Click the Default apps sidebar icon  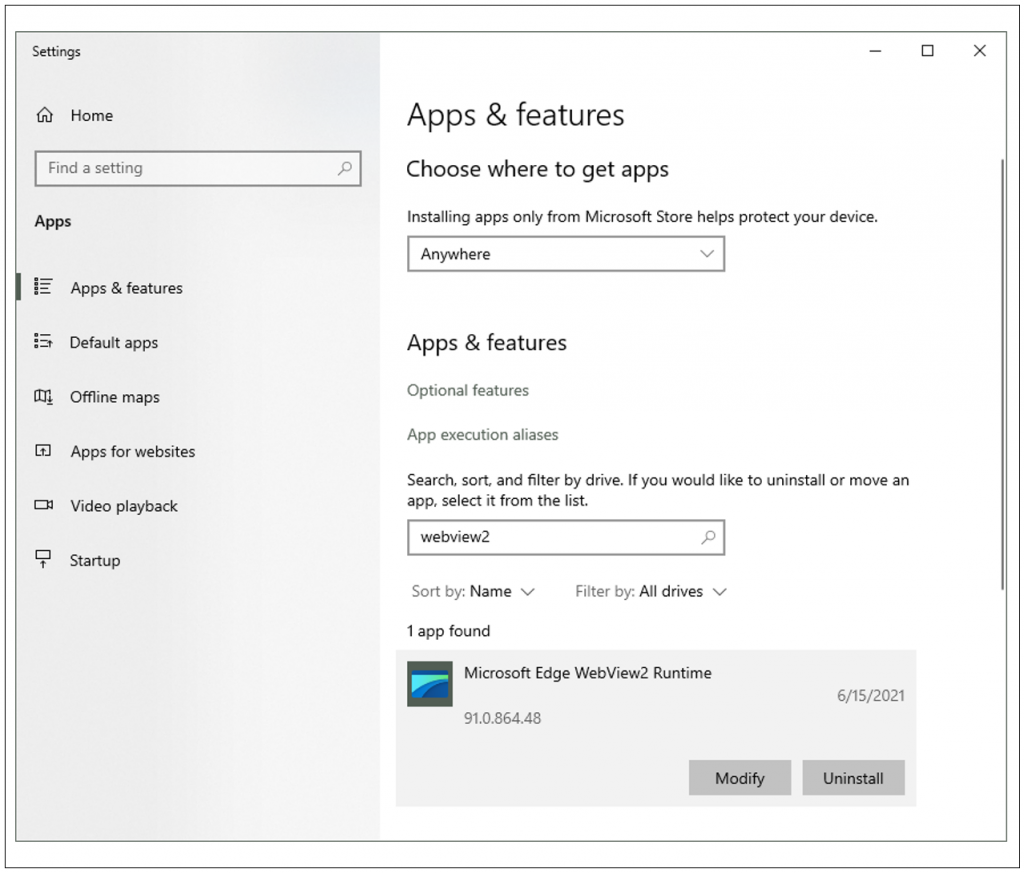43,341
